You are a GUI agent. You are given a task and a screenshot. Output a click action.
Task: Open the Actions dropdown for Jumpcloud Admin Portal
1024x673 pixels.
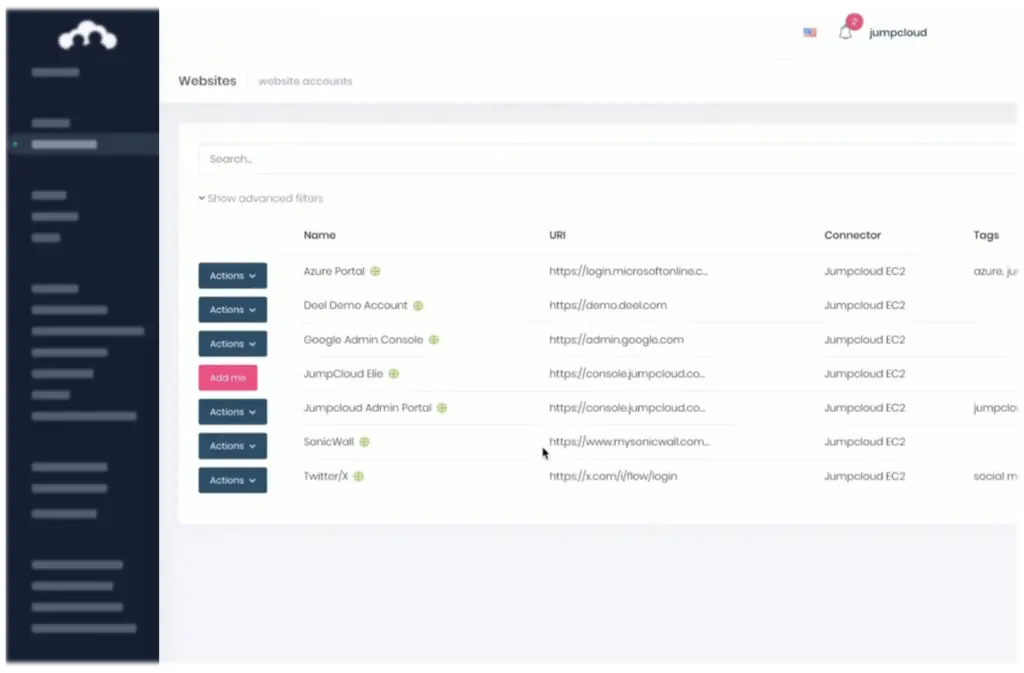tap(232, 412)
